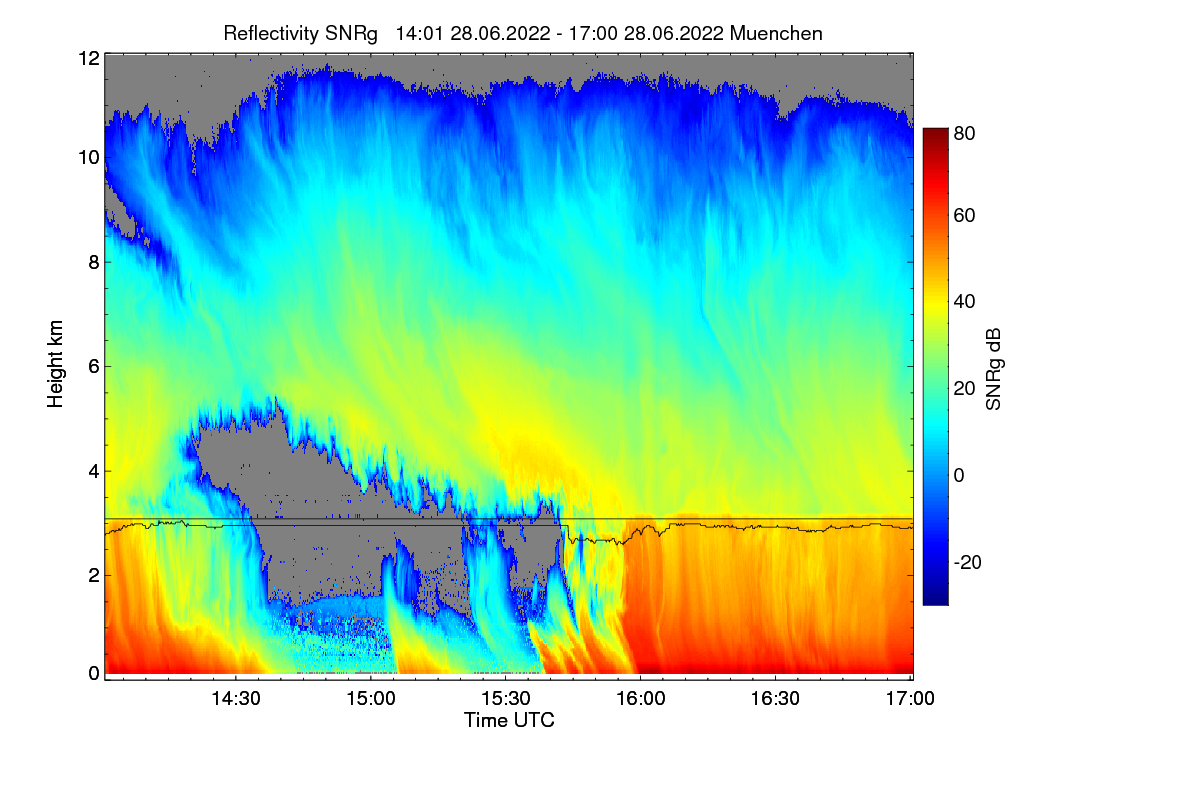Click the plot title 'Reflectivity SNRg'

(301, 33)
